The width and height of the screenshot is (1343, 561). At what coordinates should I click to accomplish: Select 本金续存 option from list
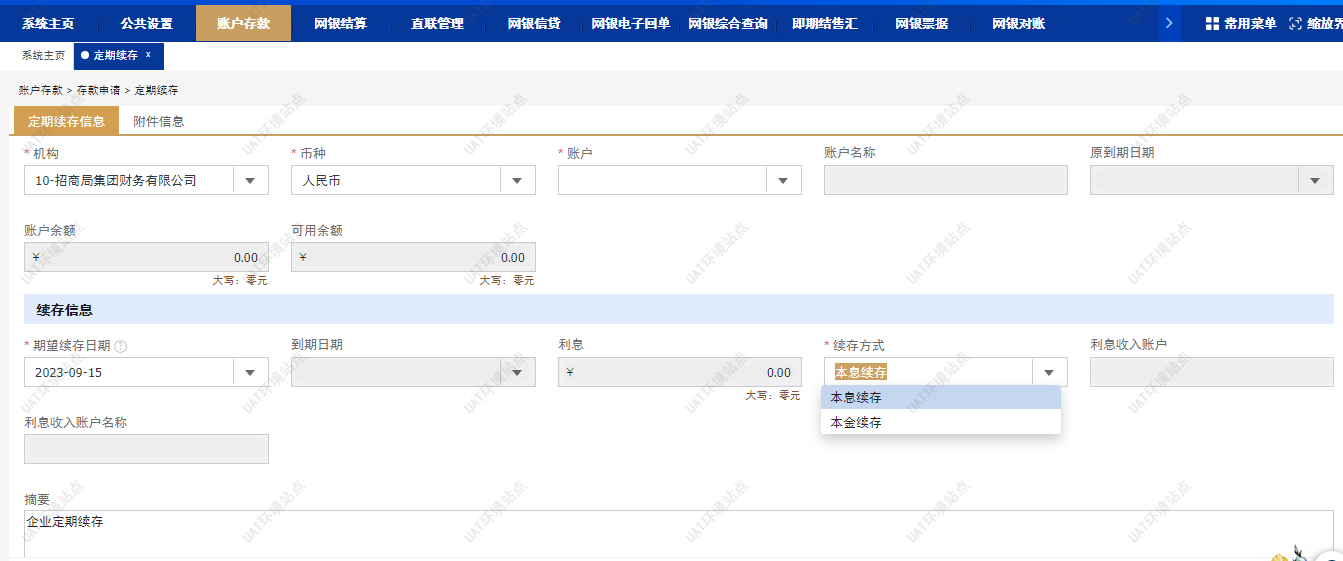point(856,422)
